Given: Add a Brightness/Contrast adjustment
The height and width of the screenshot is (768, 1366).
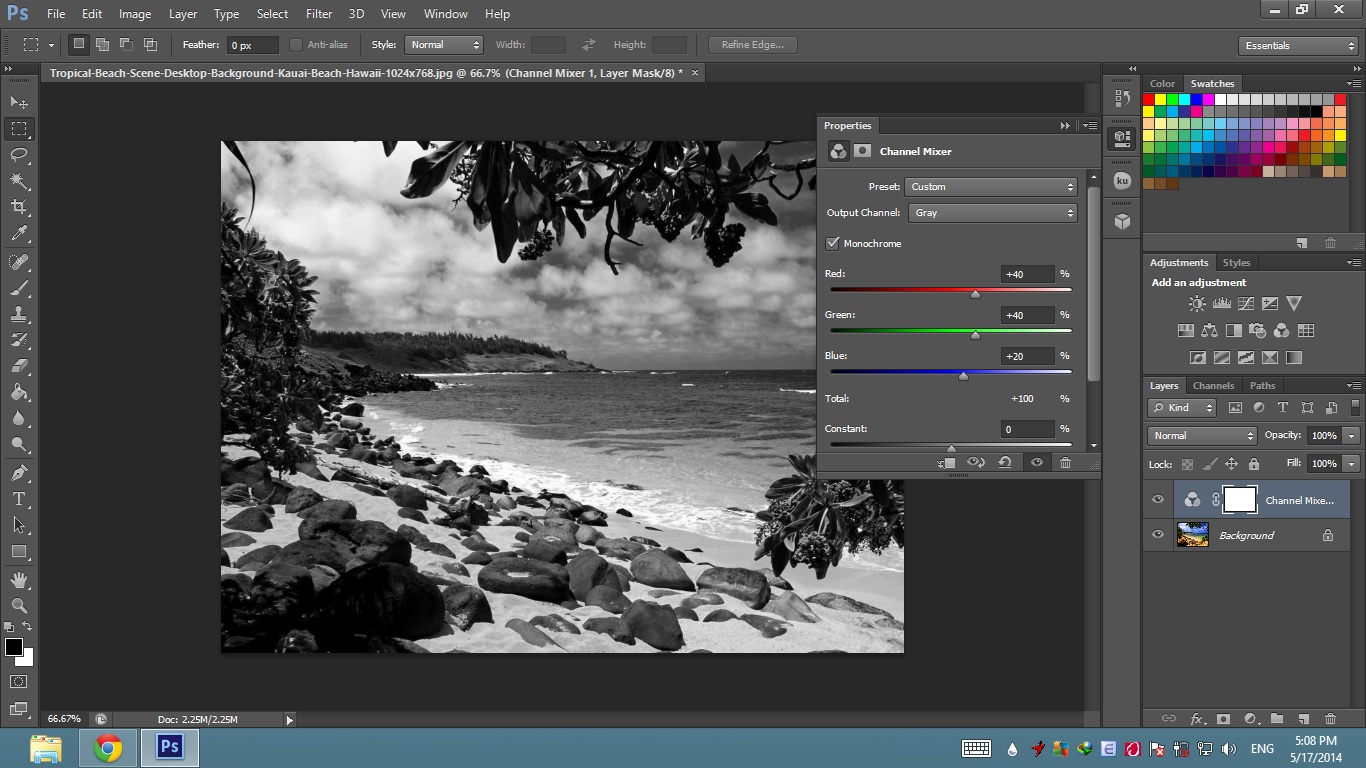Looking at the screenshot, I should point(1197,303).
